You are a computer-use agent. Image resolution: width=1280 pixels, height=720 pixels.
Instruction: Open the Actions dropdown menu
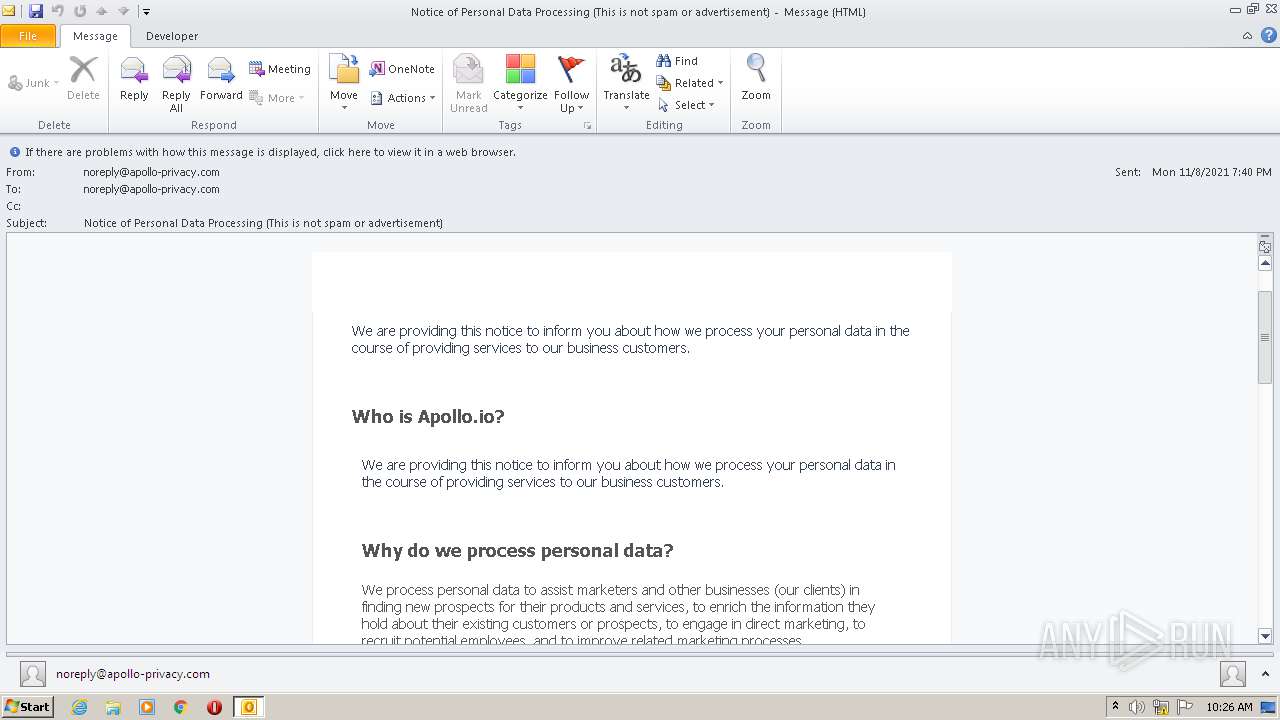(x=403, y=98)
